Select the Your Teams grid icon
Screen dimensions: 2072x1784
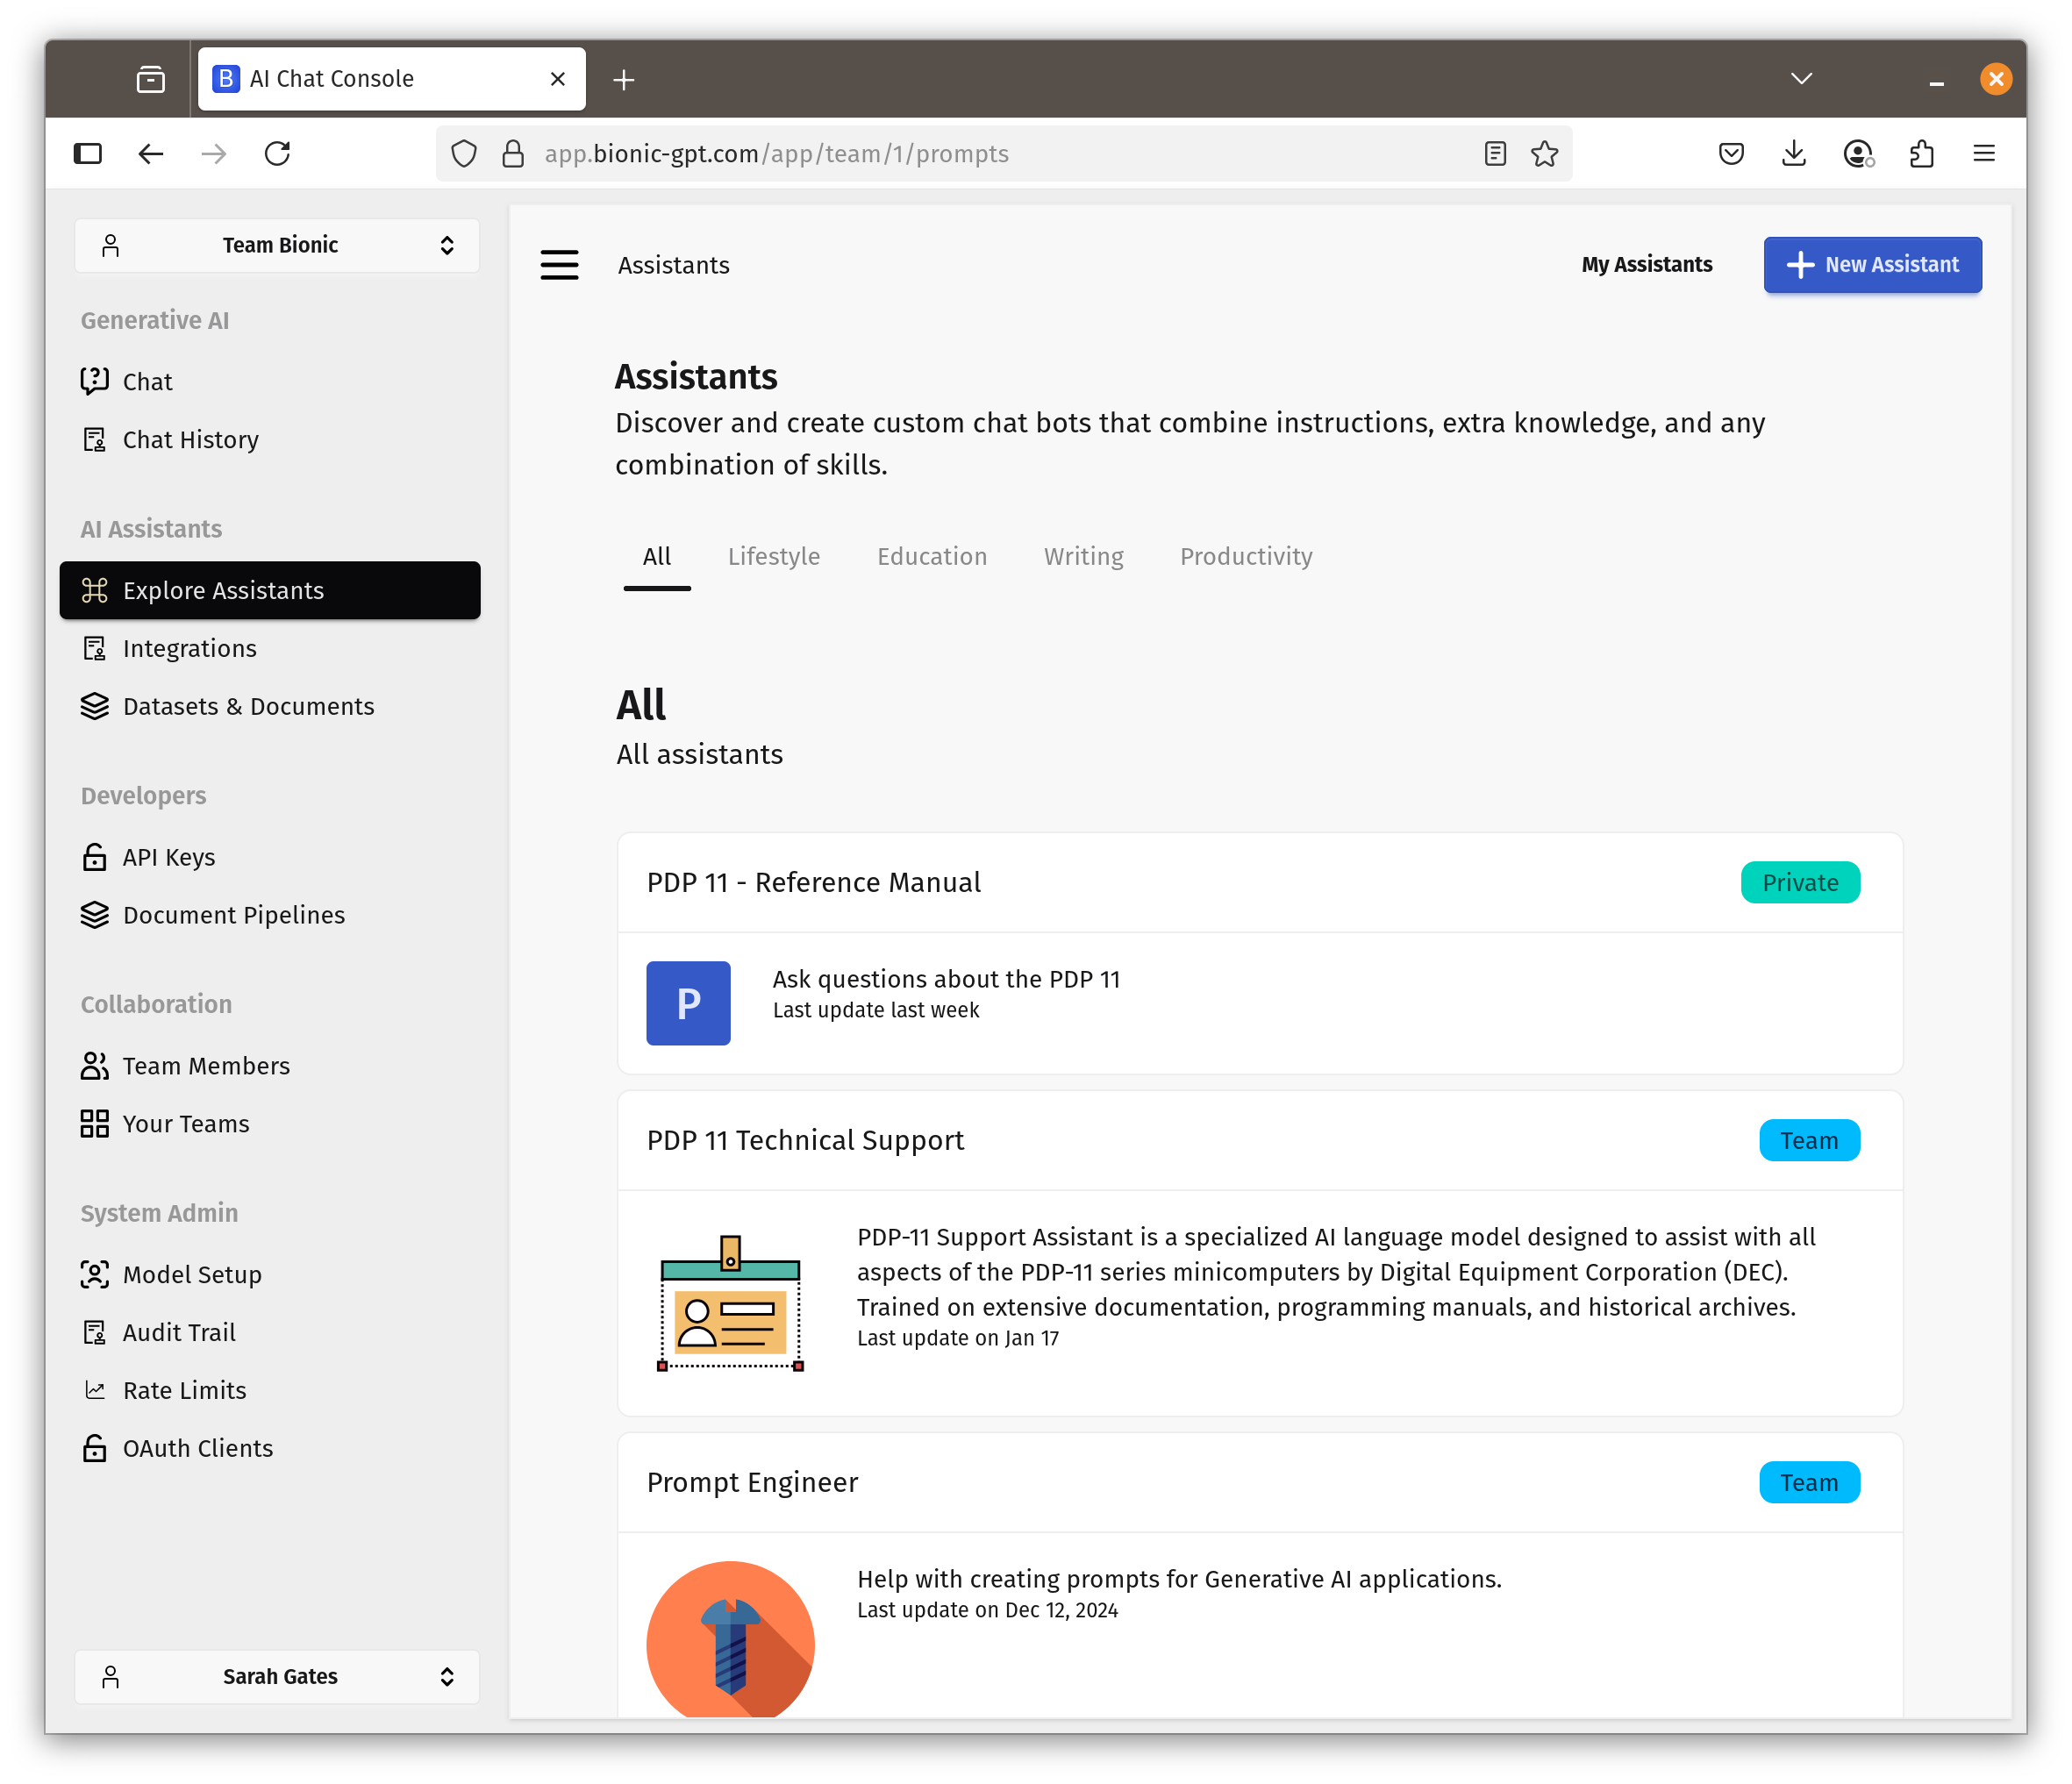pyautogui.click(x=95, y=1123)
